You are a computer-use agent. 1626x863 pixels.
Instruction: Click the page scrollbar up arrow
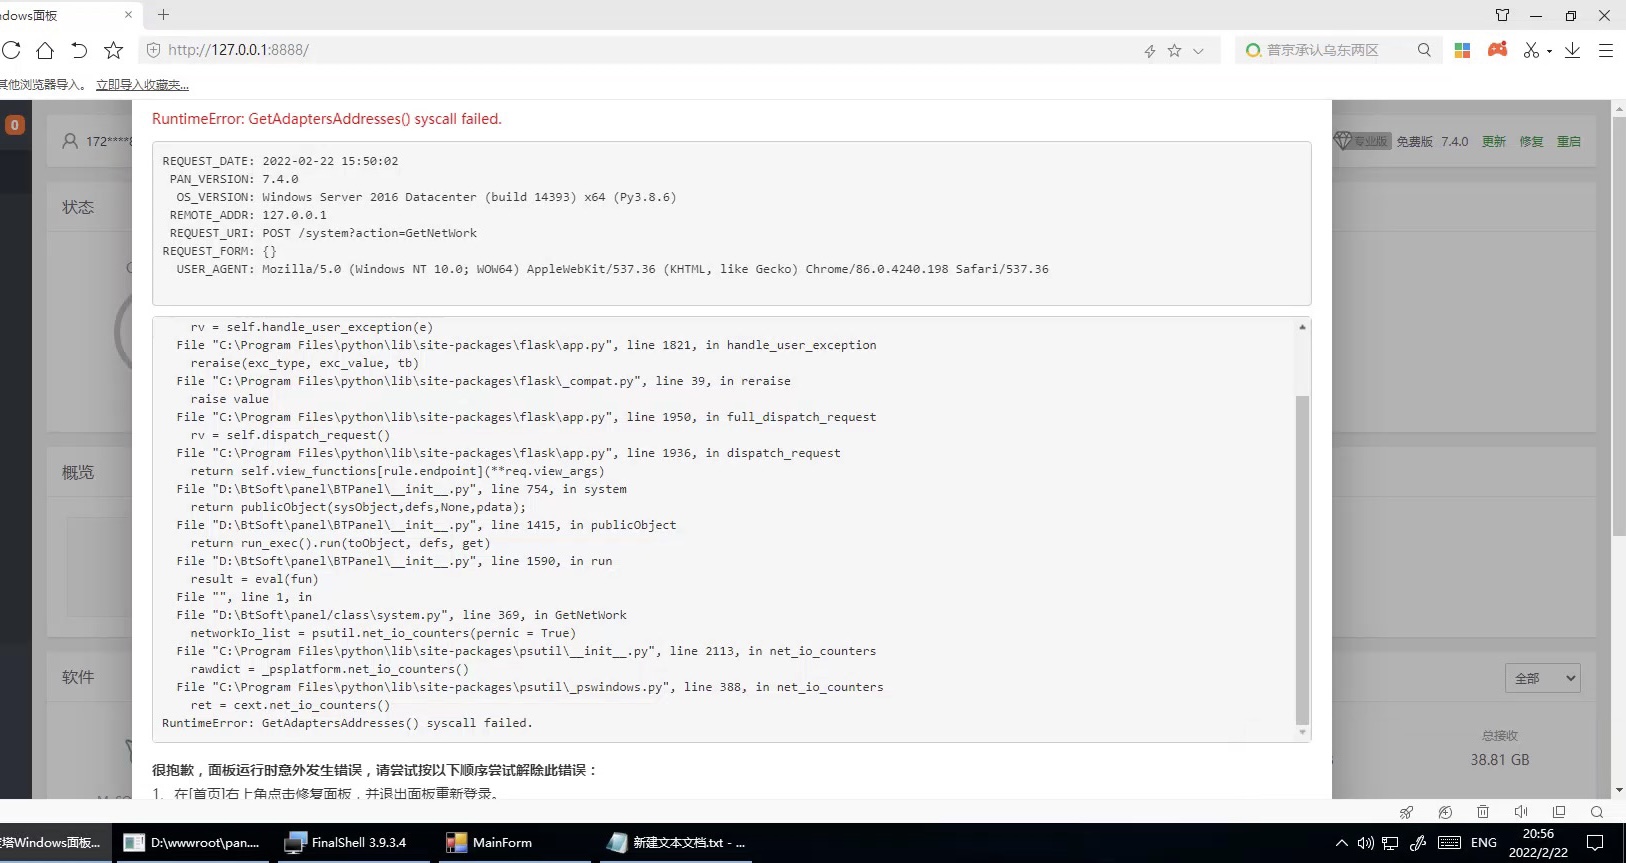pyautogui.click(x=1619, y=107)
